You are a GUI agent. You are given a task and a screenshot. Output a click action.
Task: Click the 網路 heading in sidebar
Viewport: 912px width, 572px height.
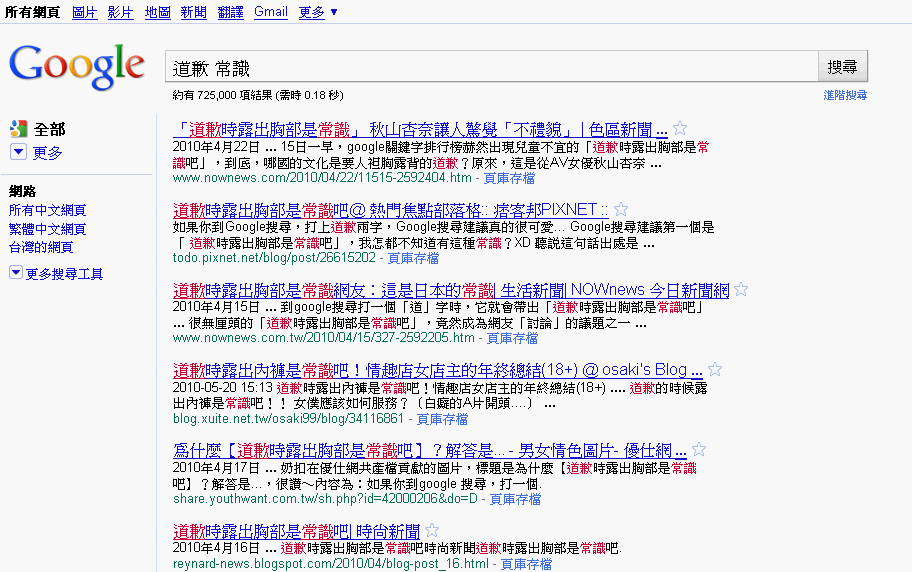coord(23,191)
